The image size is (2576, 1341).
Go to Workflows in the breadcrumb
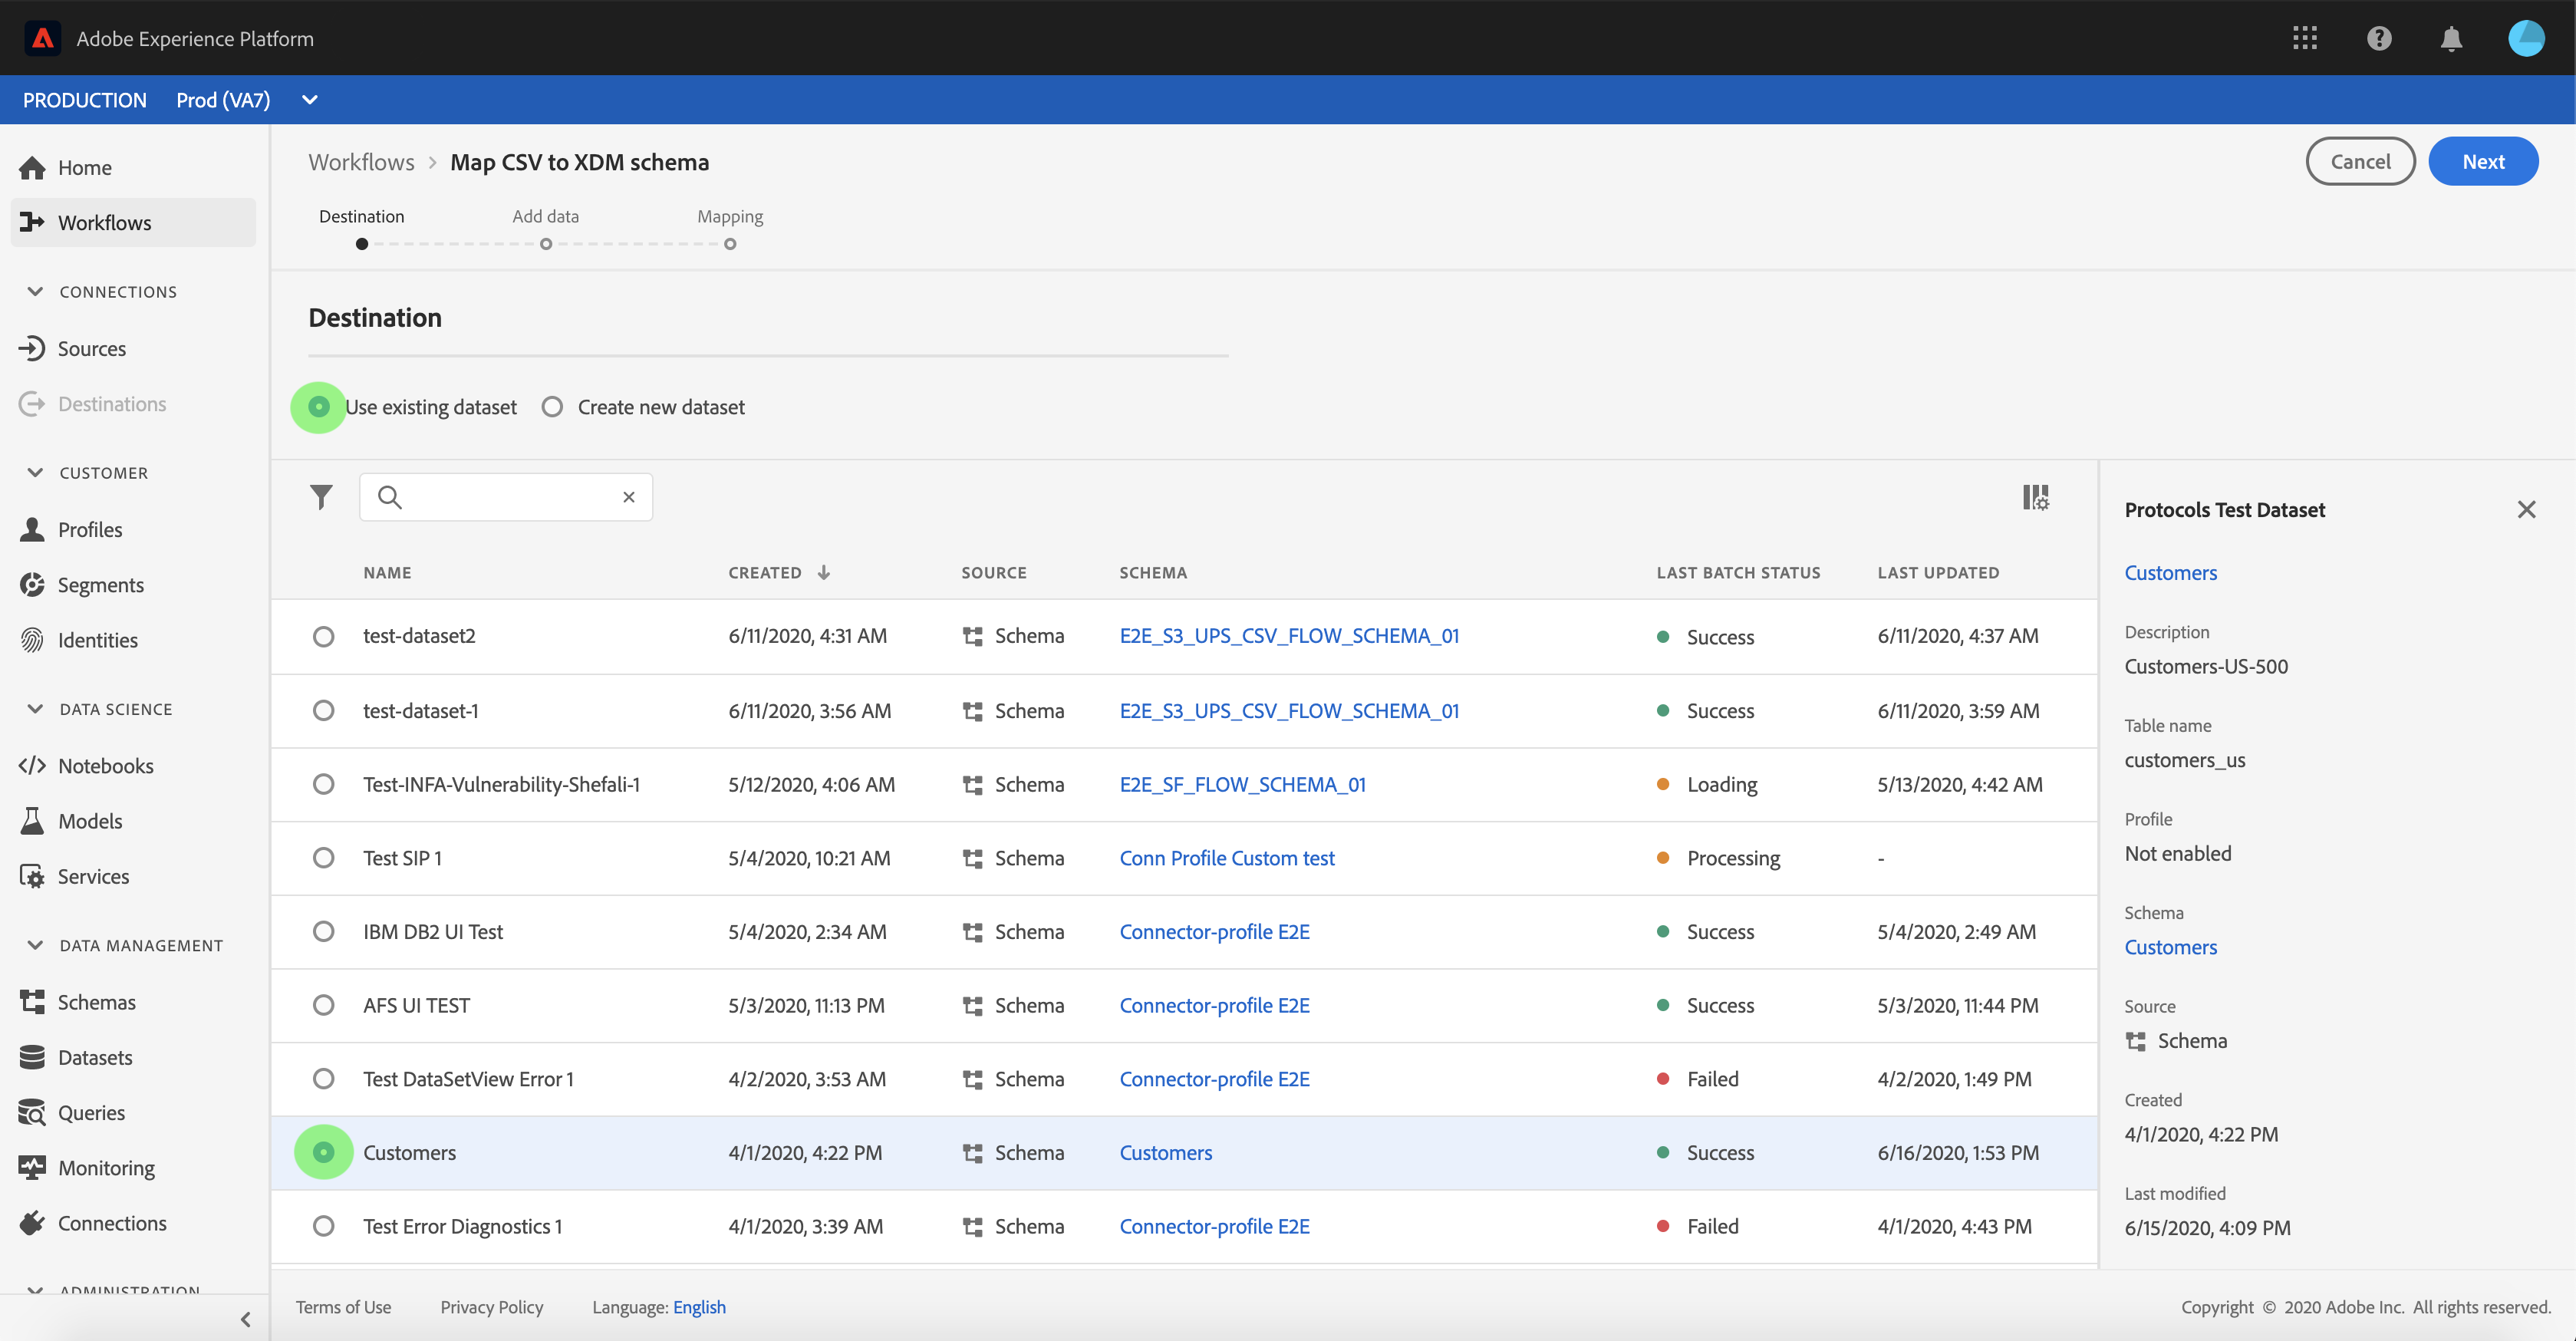pos(361,162)
